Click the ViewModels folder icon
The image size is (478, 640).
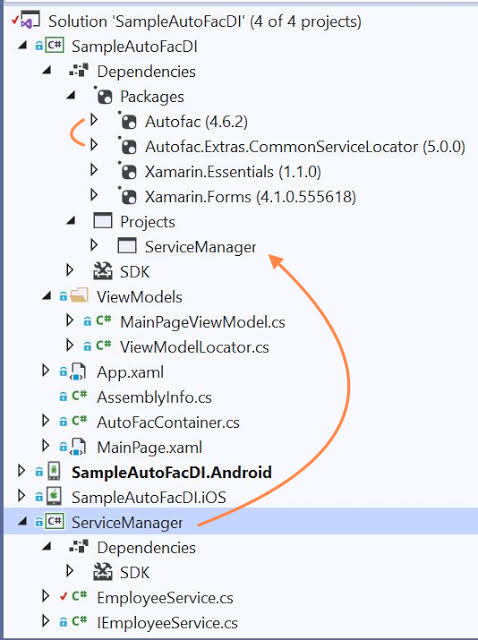79,296
